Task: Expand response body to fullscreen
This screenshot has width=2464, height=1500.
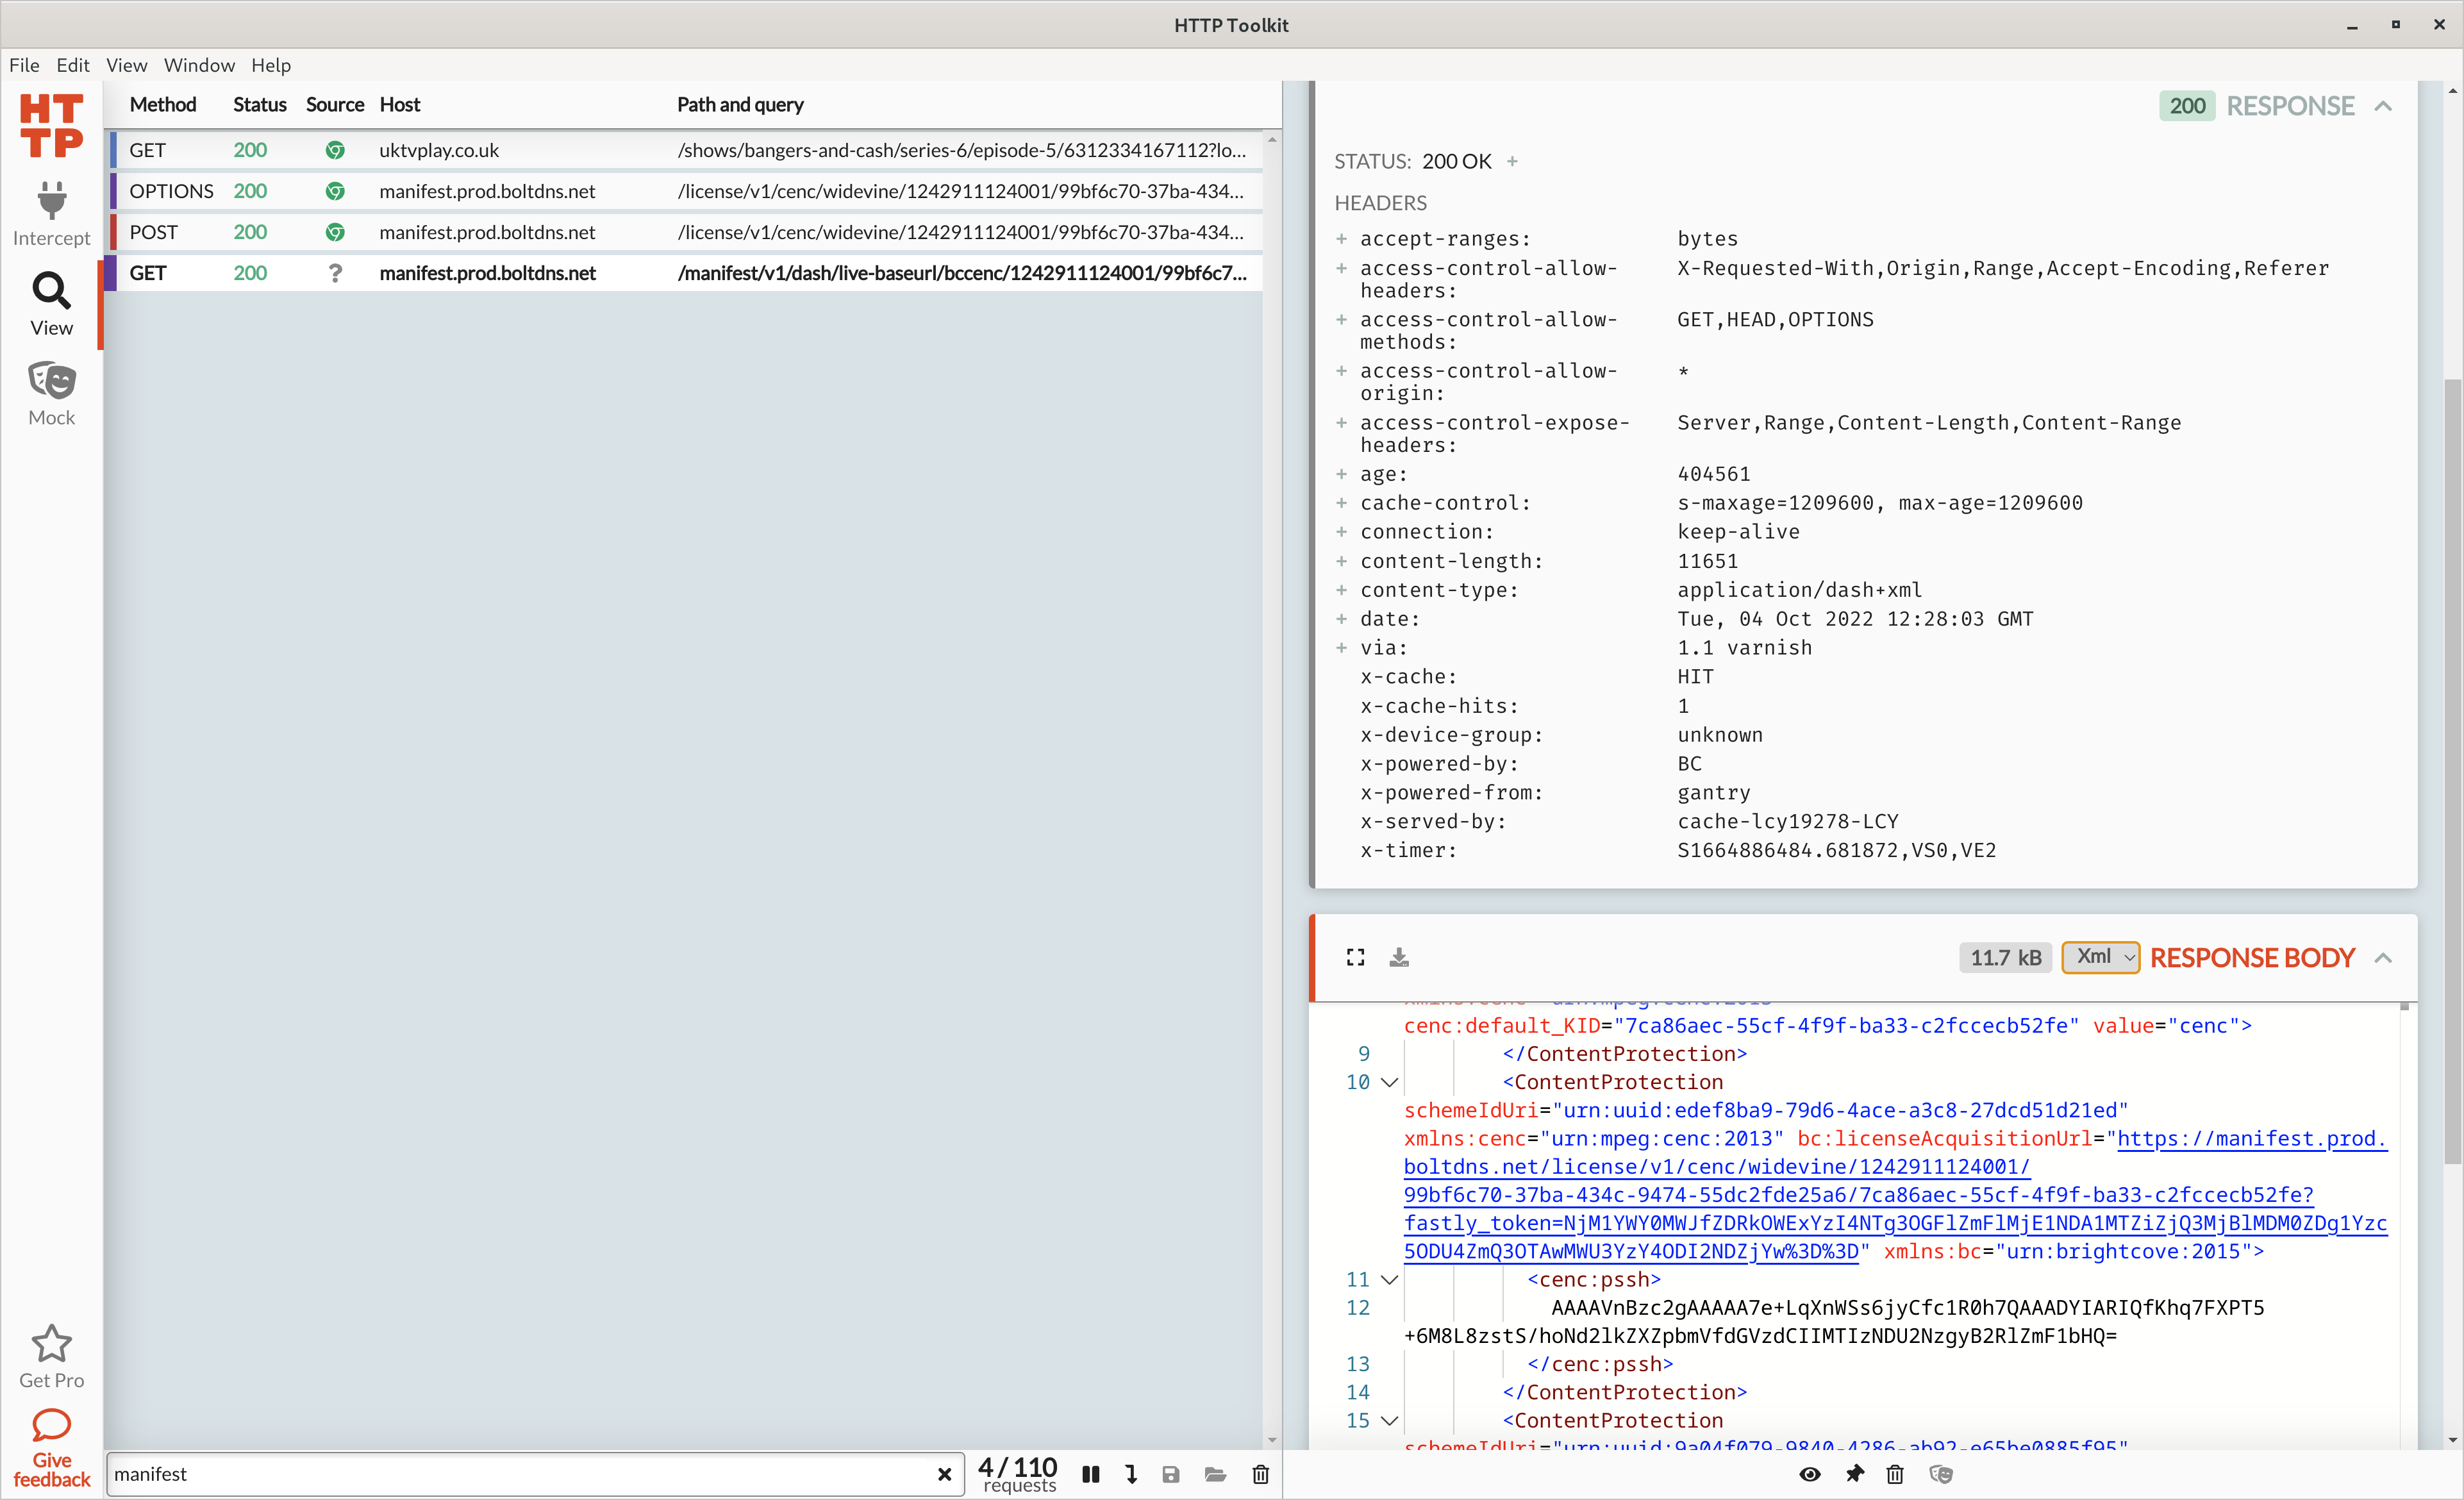Action: click(x=1355, y=958)
